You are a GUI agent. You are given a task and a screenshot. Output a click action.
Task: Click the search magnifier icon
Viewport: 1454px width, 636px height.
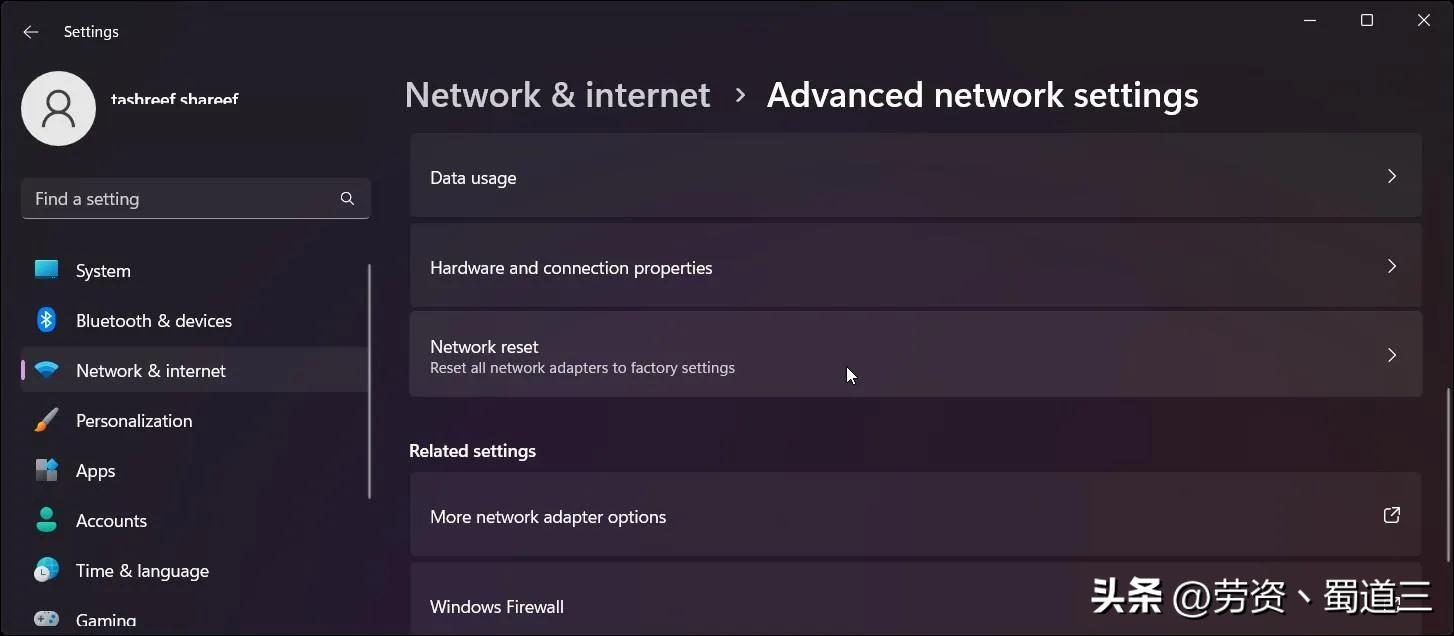[347, 198]
